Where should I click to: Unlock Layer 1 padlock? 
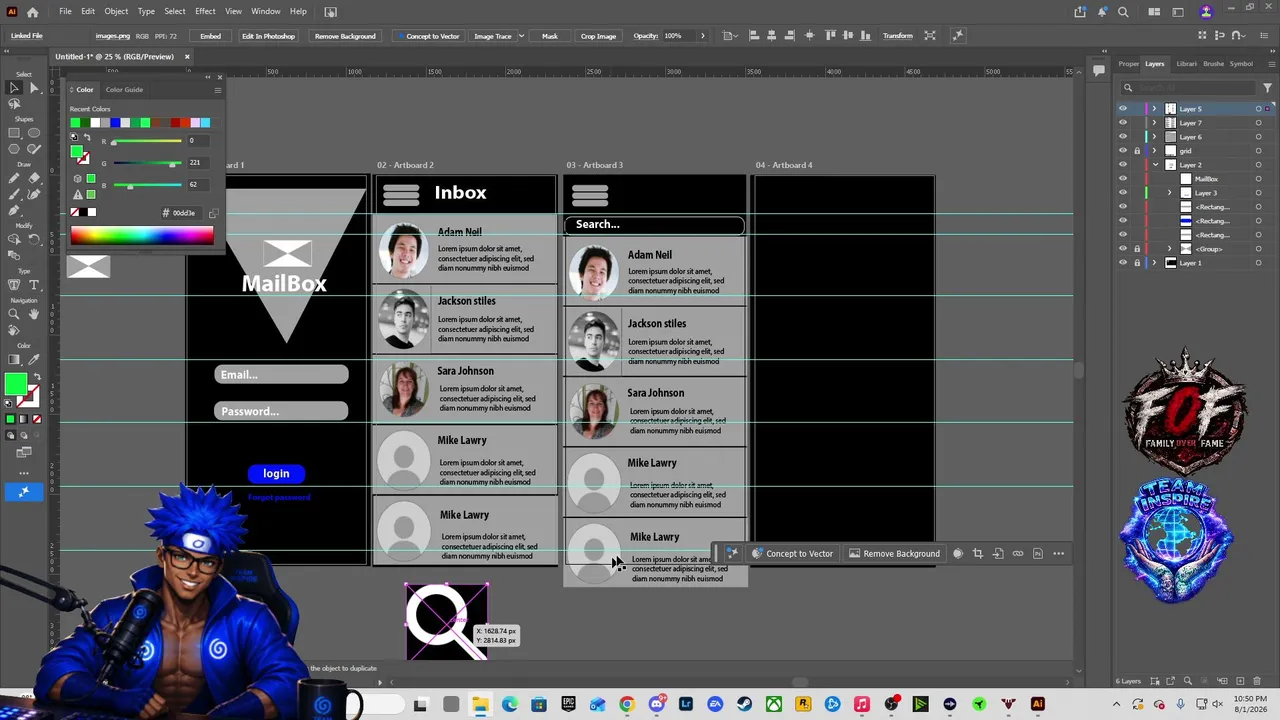(x=1137, y=263)
